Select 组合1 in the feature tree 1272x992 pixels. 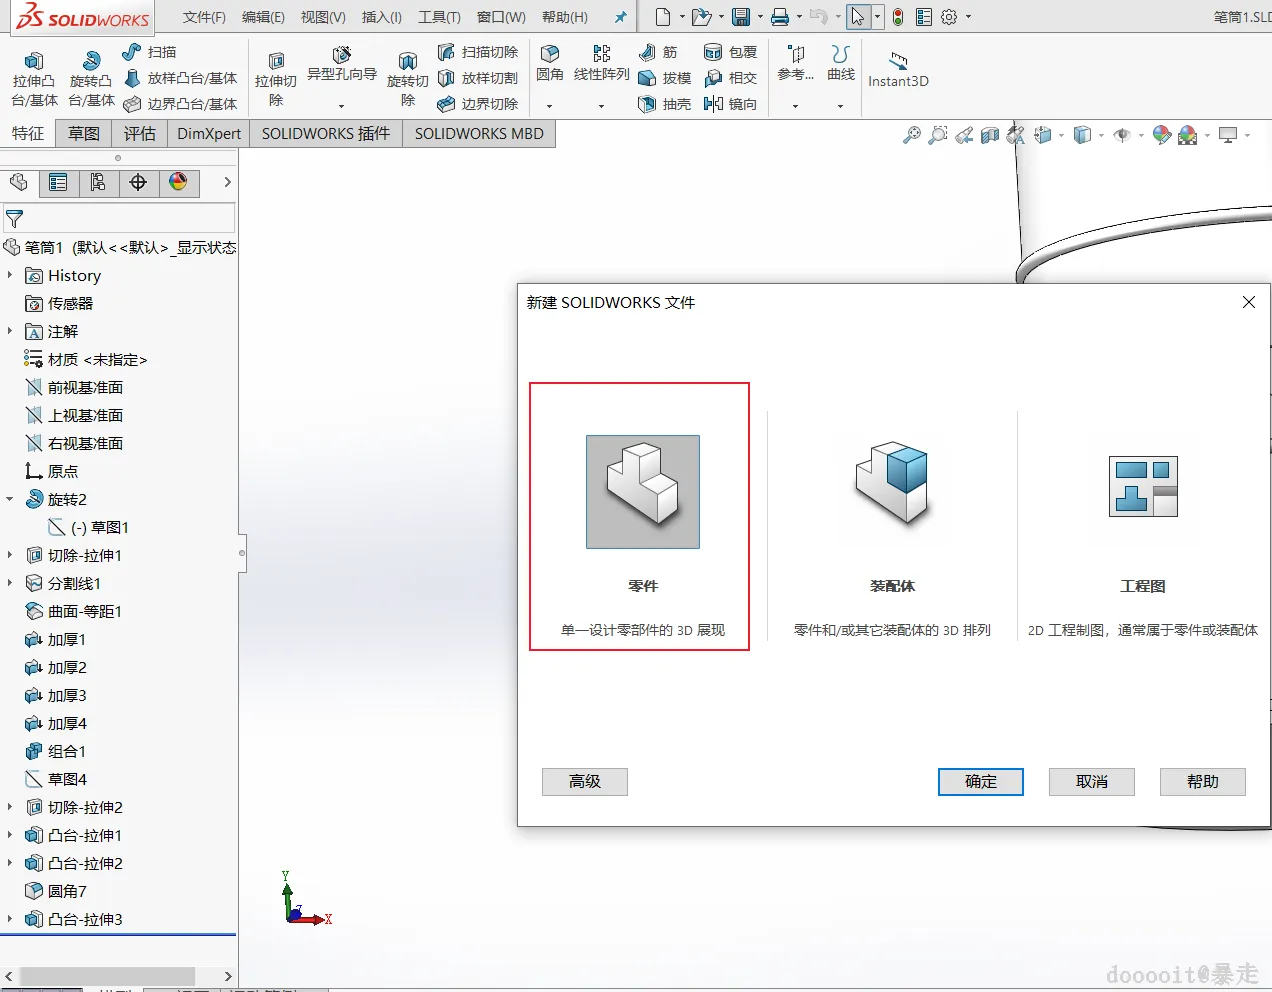point(56,751)
